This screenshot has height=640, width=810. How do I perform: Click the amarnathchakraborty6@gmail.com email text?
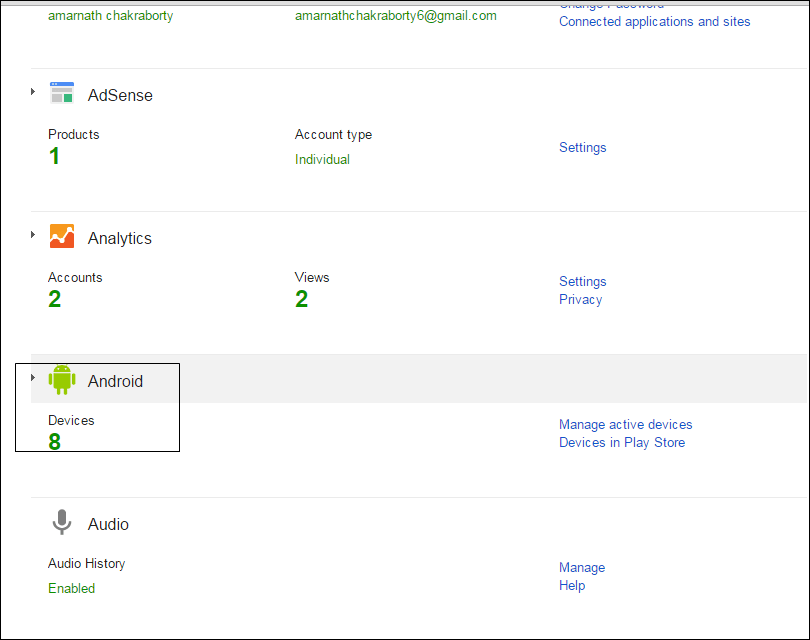click(x=396, y=15)
